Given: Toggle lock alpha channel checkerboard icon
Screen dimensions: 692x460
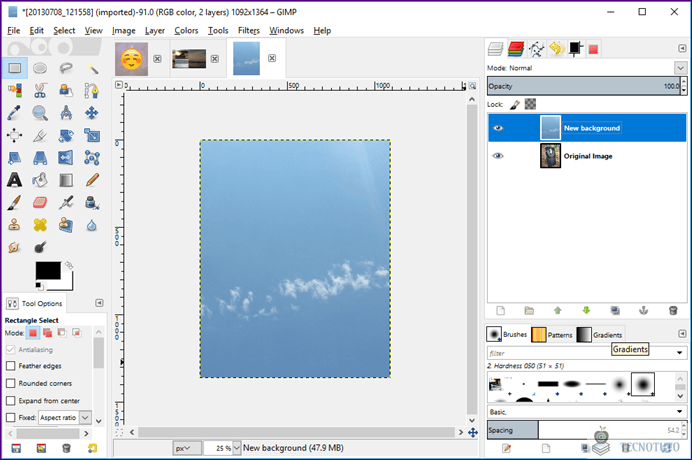Looking at the screenshot, I should 530,104.
